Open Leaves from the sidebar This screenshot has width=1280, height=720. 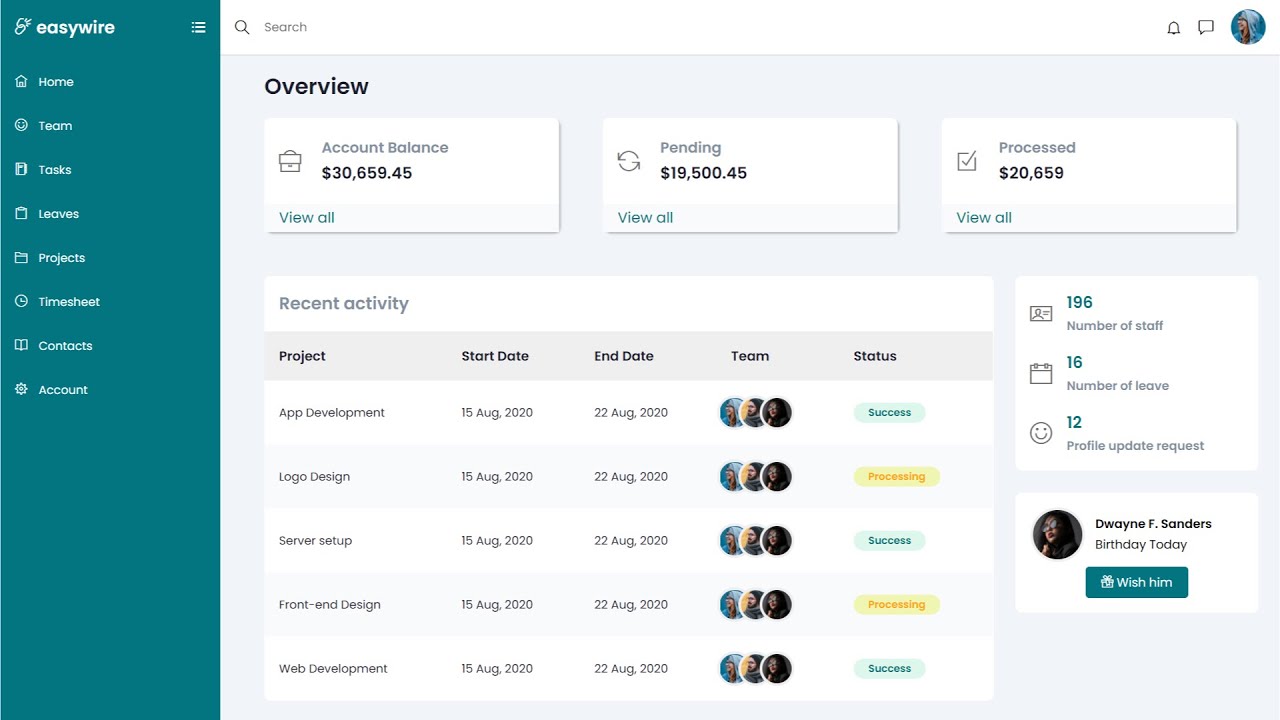[58, 214]
